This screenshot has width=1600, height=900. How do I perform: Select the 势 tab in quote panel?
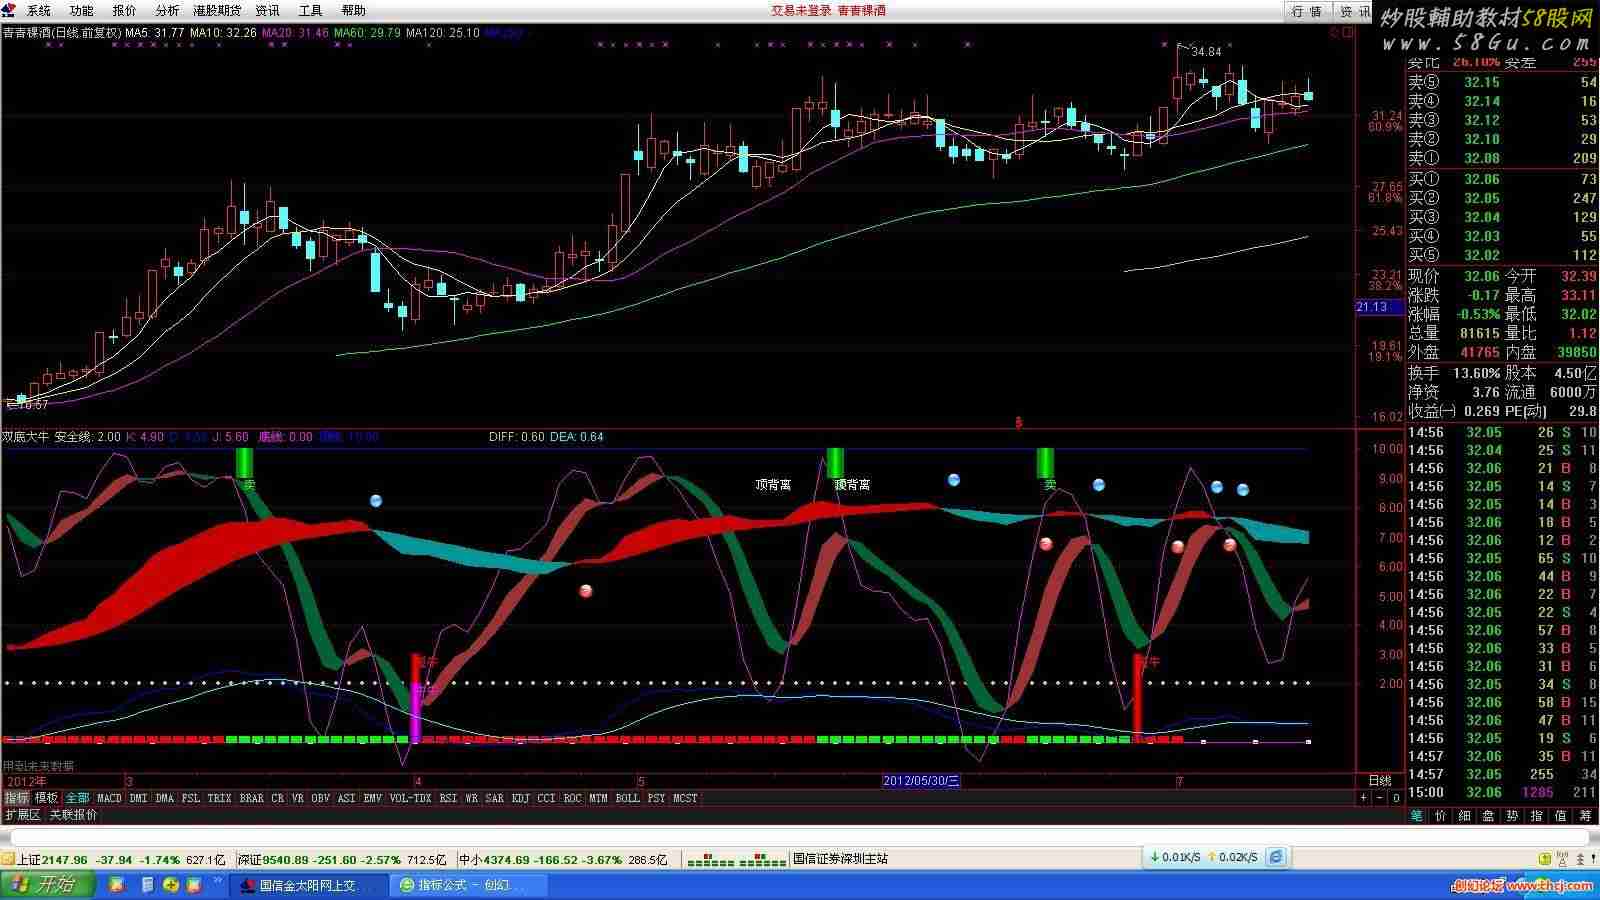point(1512,816)
